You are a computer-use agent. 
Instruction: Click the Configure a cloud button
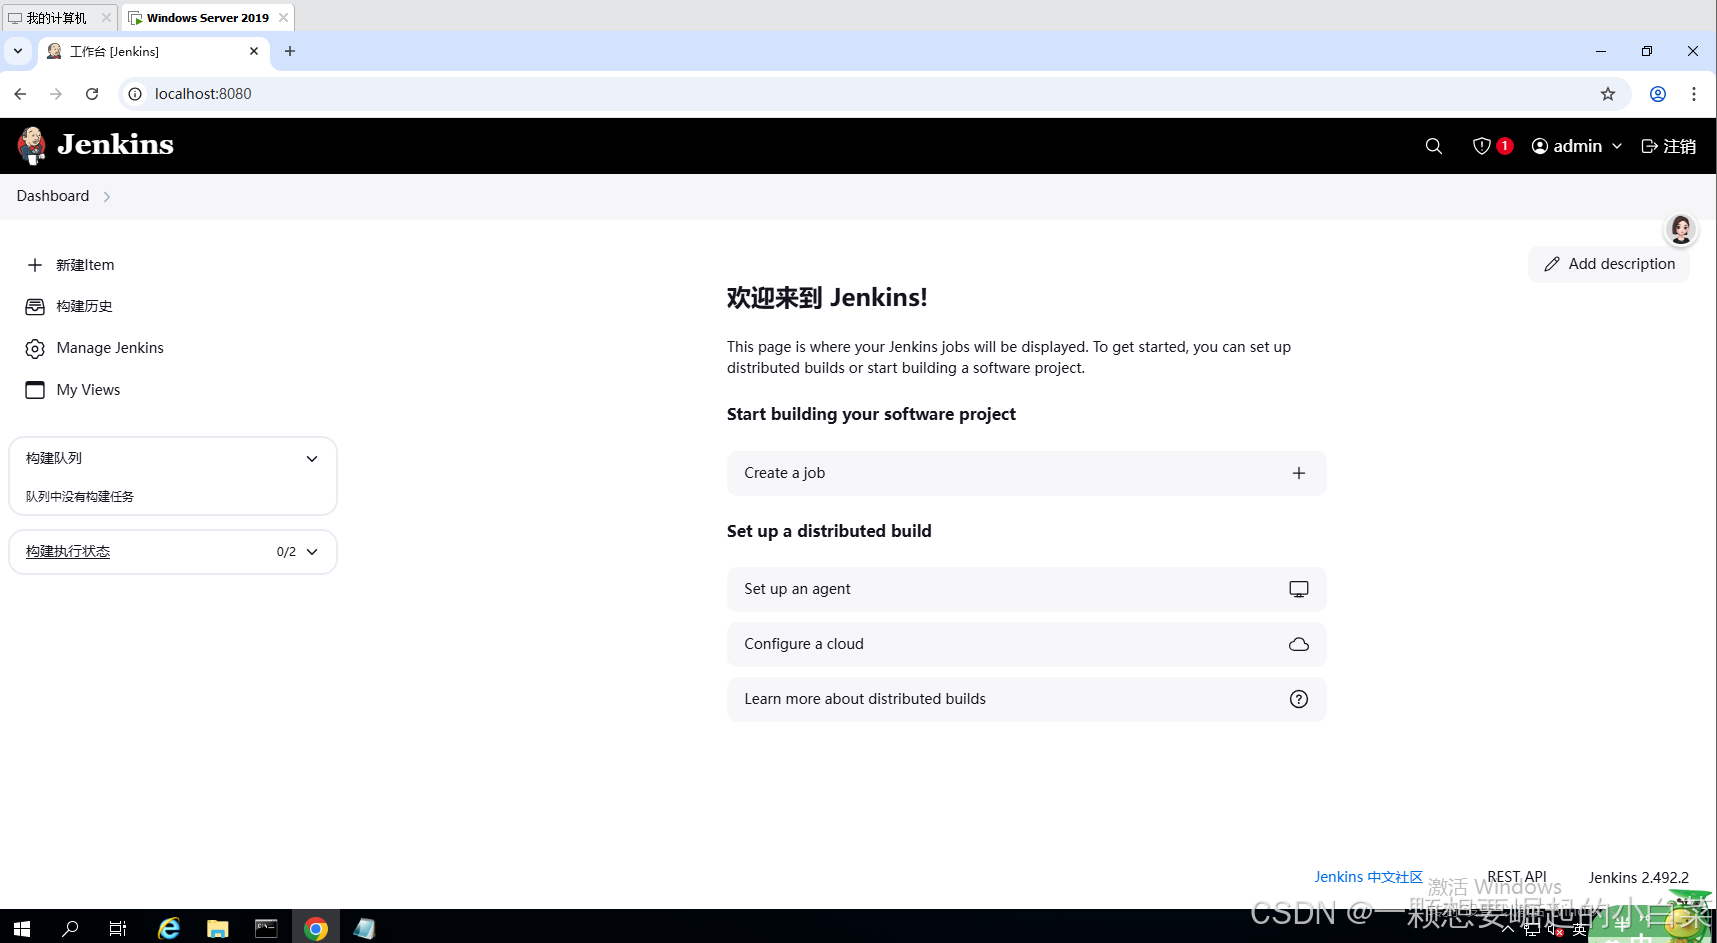1026,644
